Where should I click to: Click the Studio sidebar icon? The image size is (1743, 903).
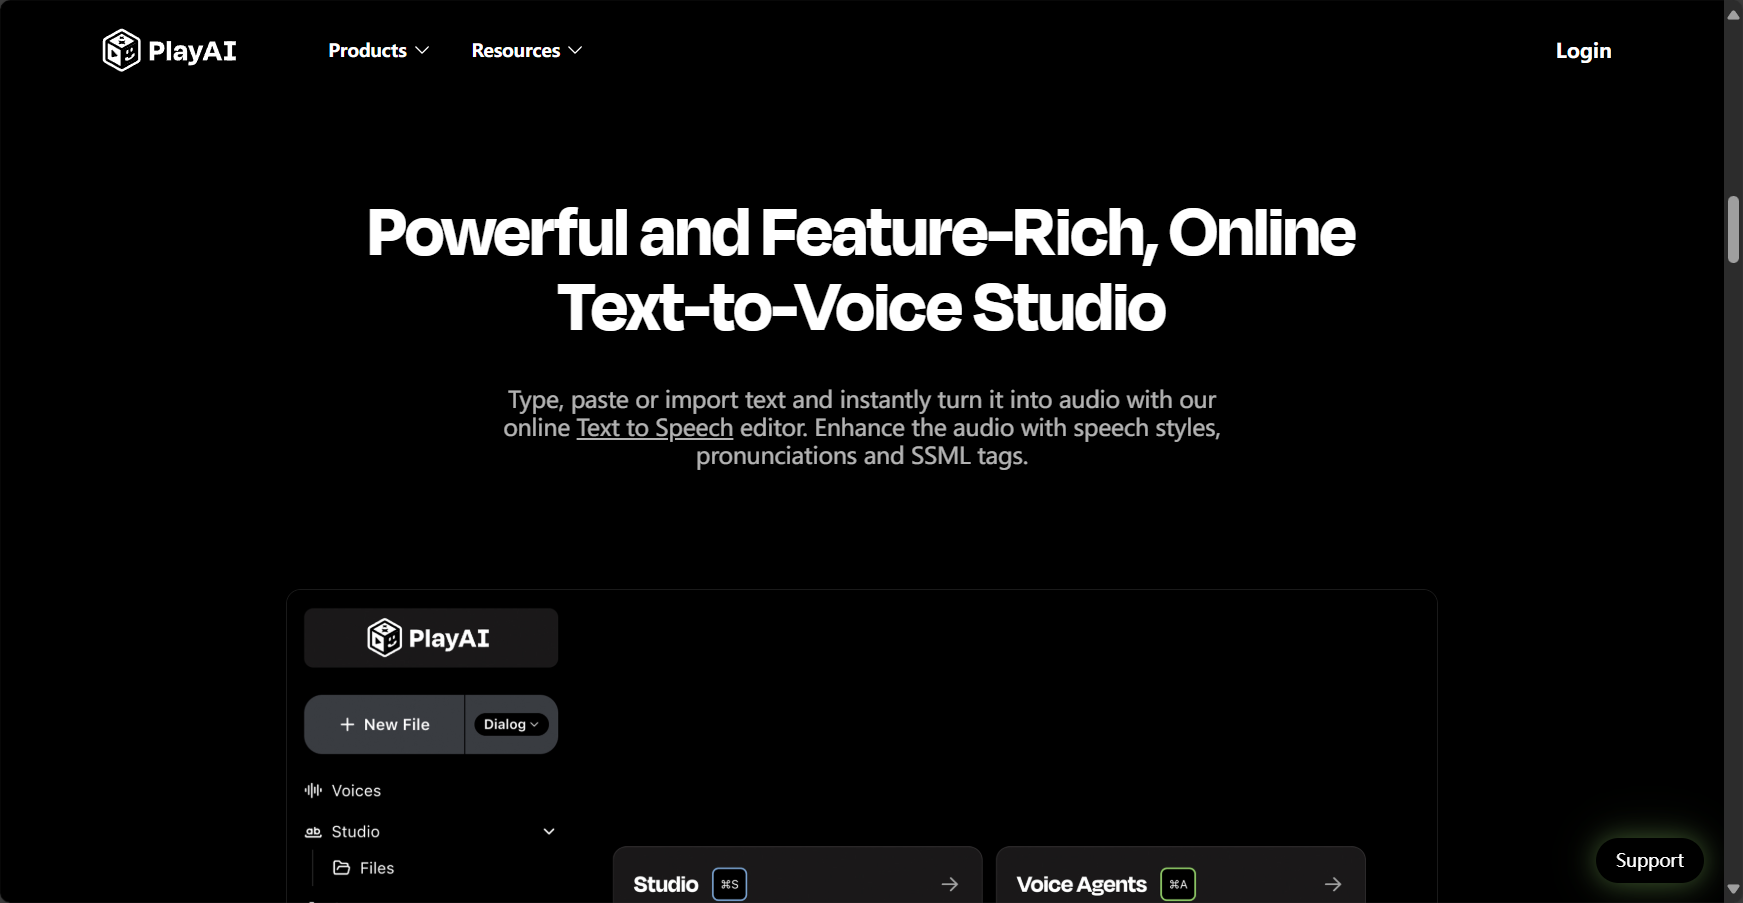[x=313, y=832]
